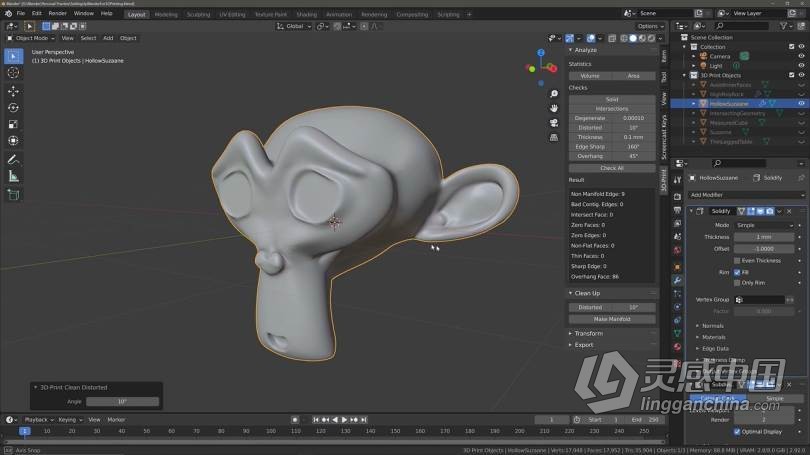Image resolution: width=810 pixels, height=455 pixels.
Task: Select the Select Box tool
Action: pos(13,56)
